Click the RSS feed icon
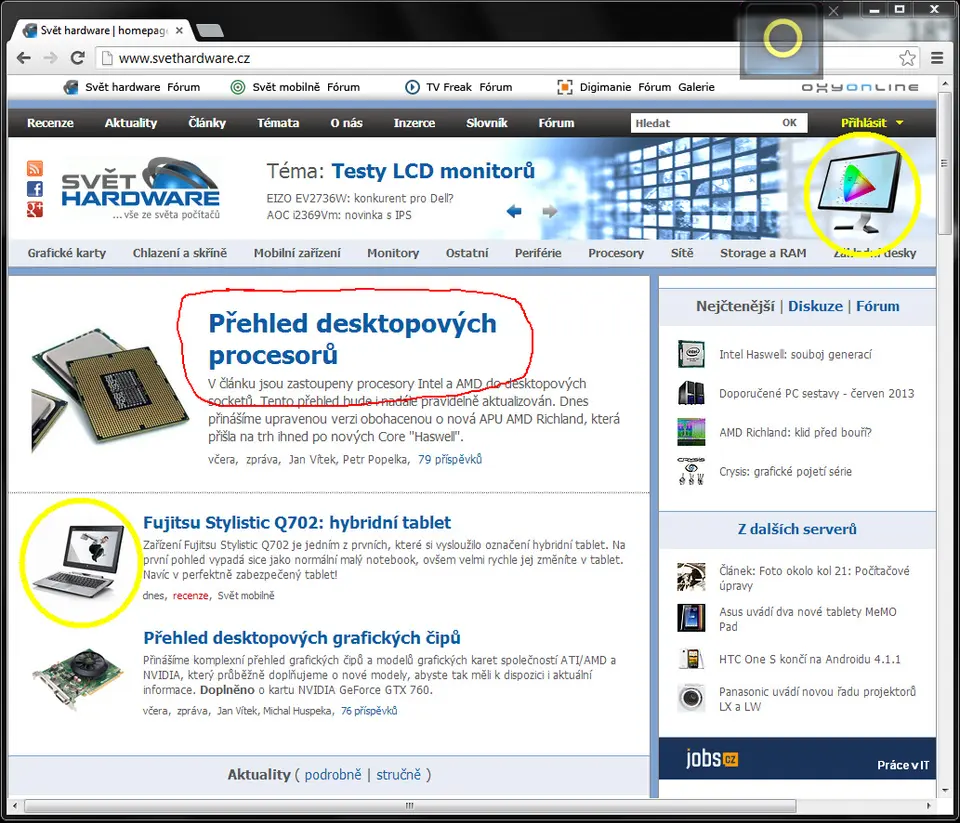This screenshot has height=823, width=960. click(x=35, y=168)
